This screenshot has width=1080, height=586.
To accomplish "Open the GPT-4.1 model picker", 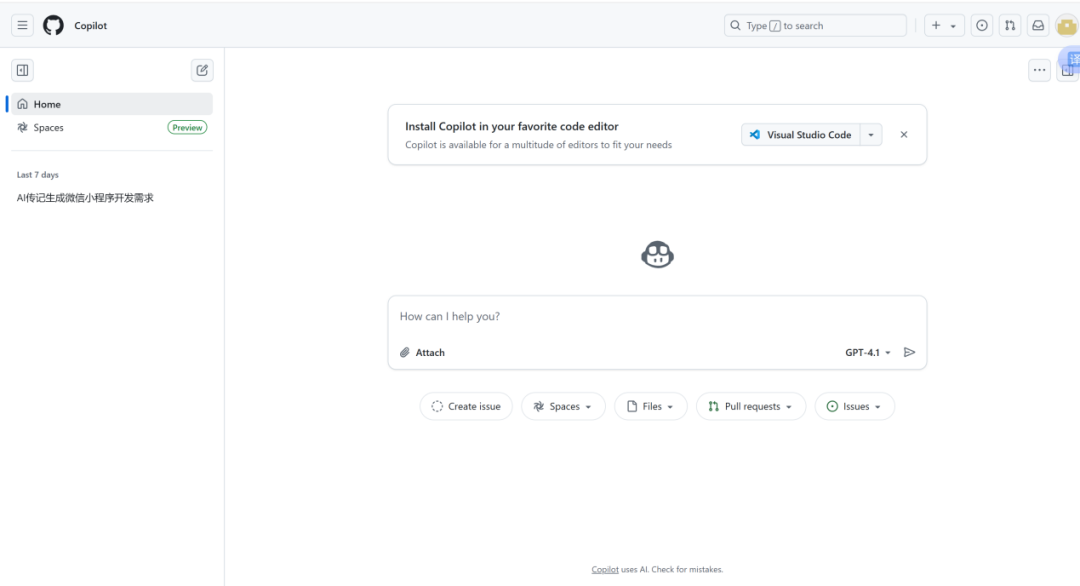I will coord(868,353).
